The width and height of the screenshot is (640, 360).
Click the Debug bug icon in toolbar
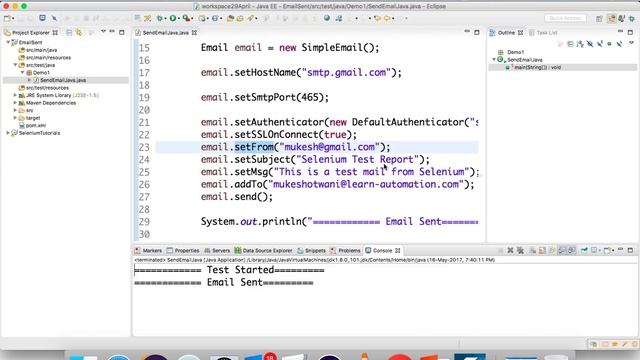pos(160,18)
